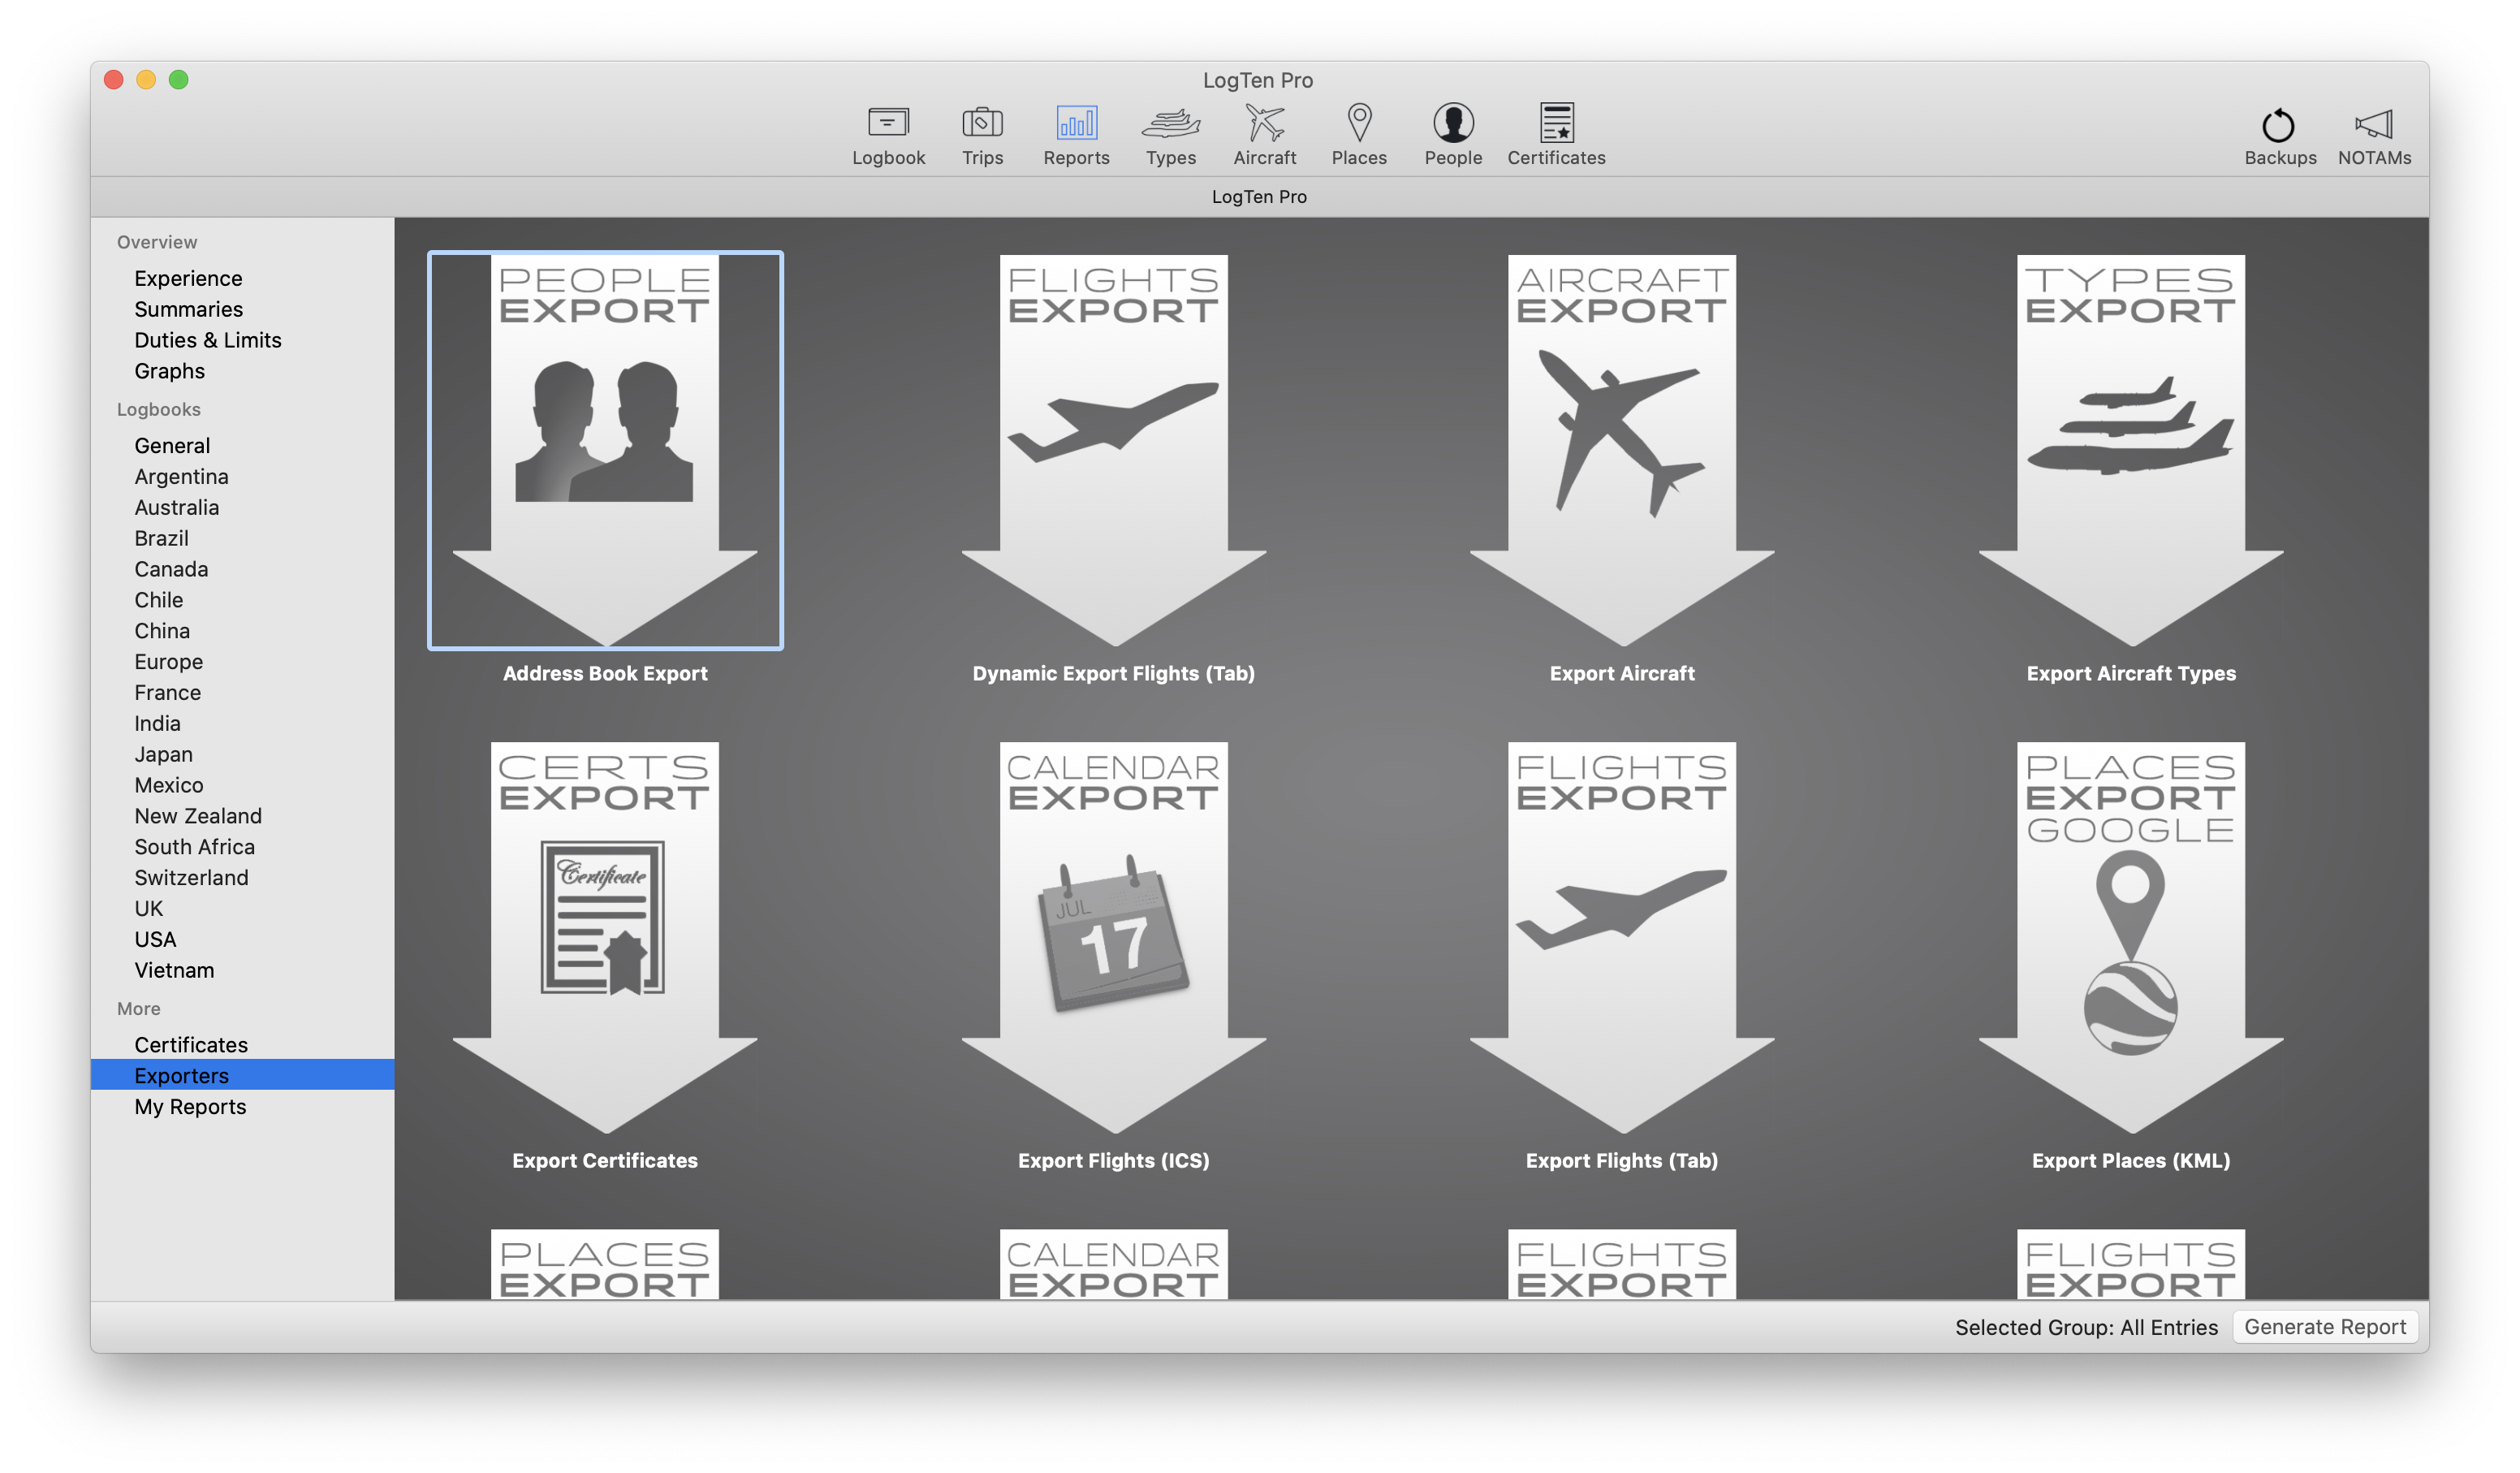Open the People toolbar icon
Viewport: 2520px width, 1473px height.
click(1453, 135)
